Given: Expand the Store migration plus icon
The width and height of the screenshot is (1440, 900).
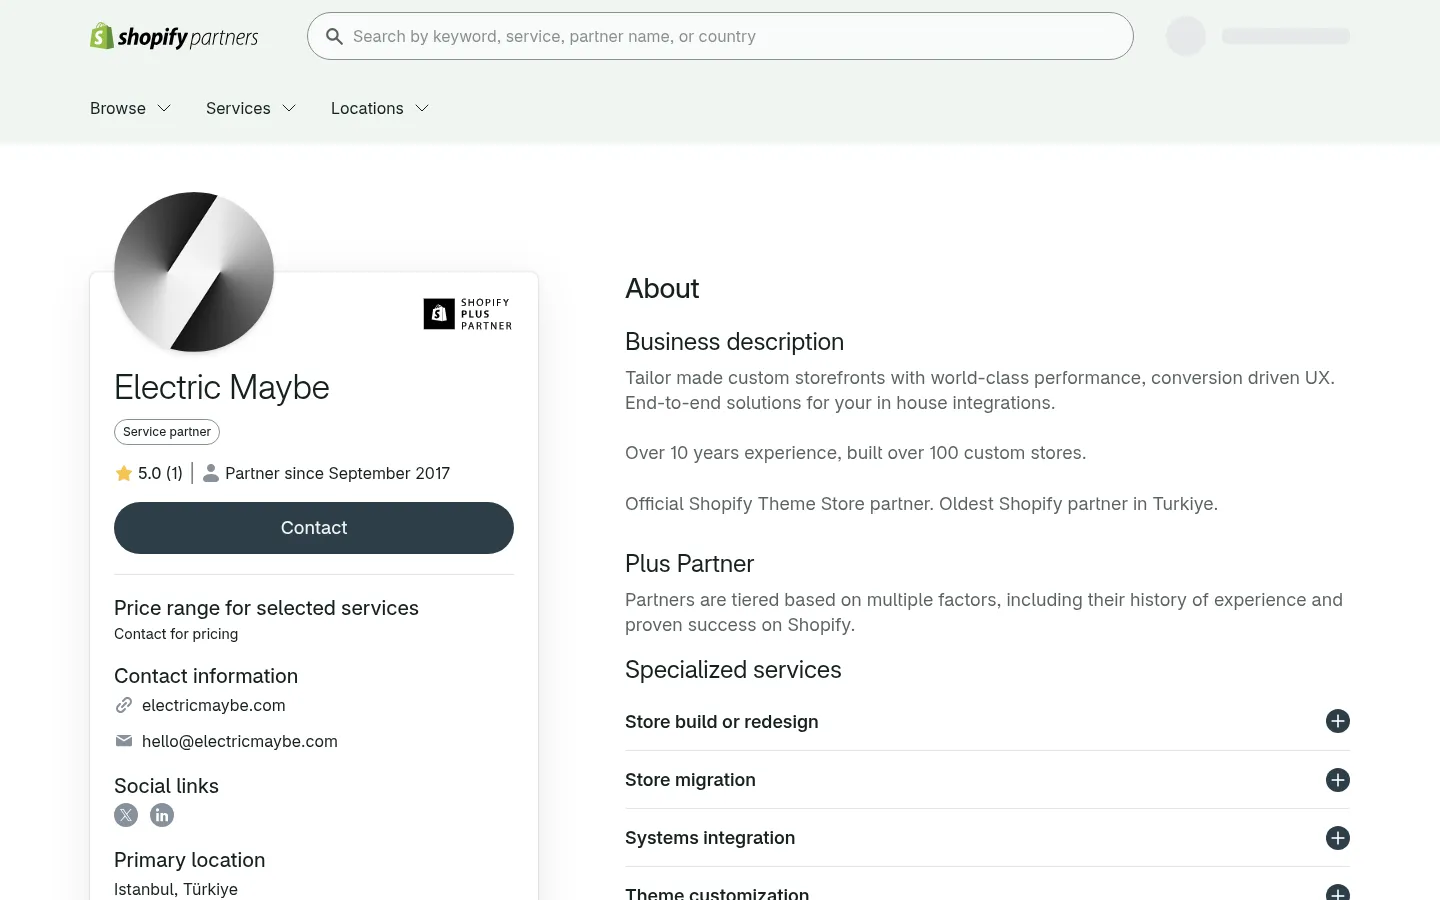Looking at the screenshot, I should (1338, 780).
